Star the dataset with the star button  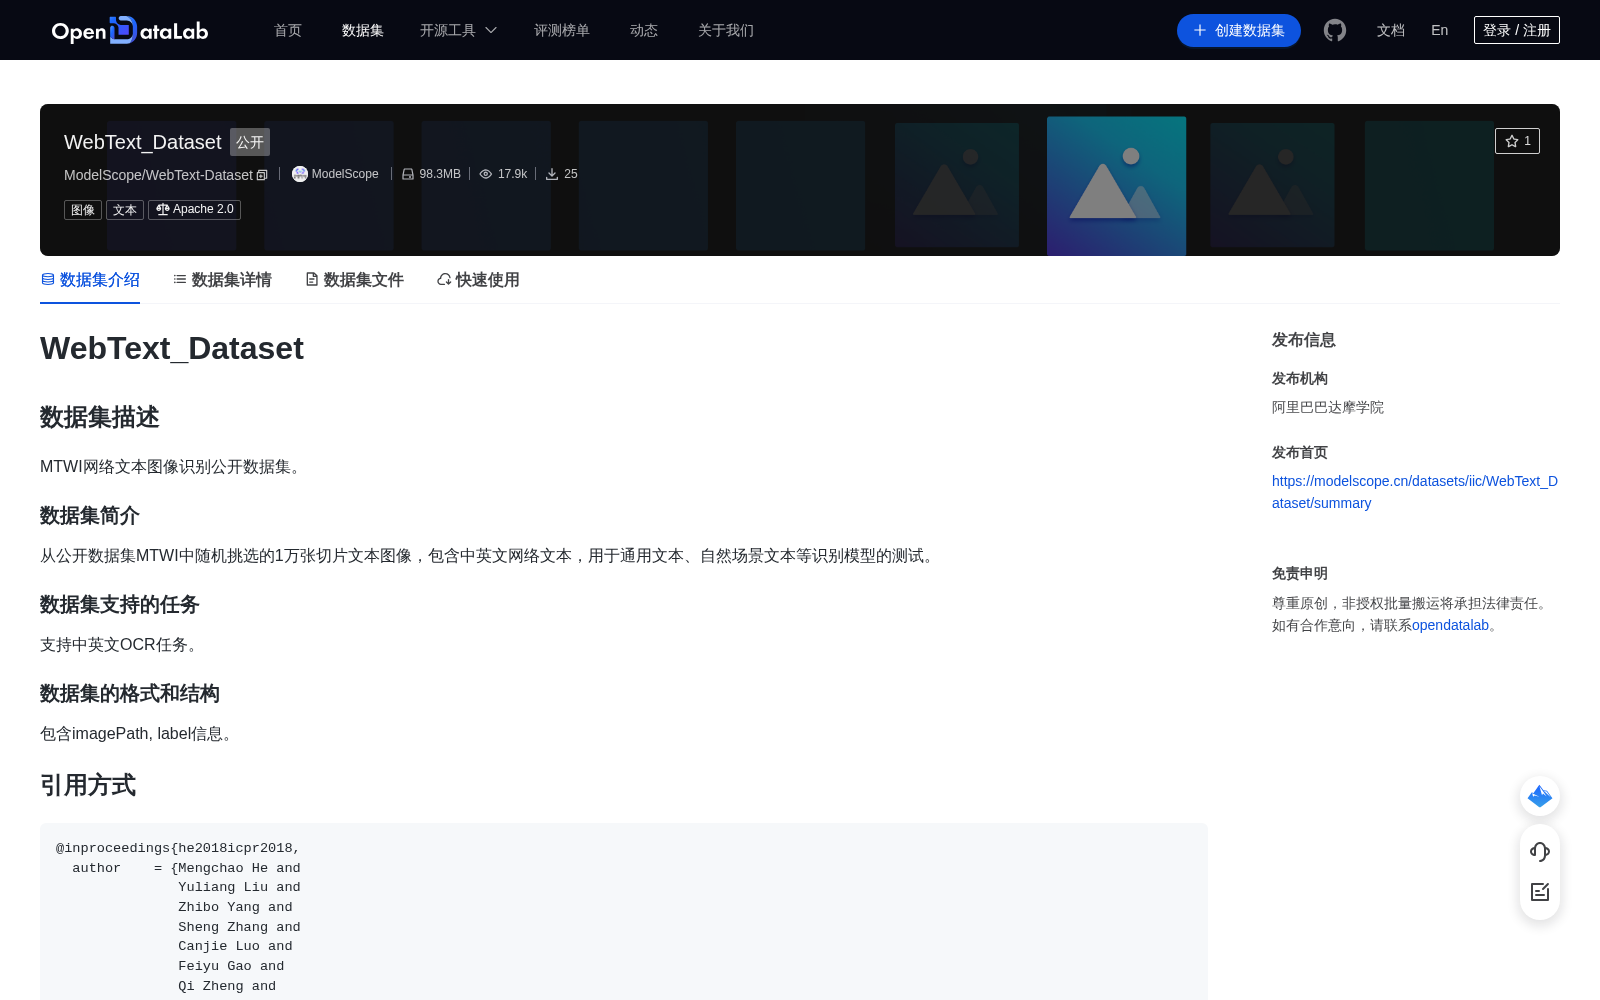[1517, 141]
